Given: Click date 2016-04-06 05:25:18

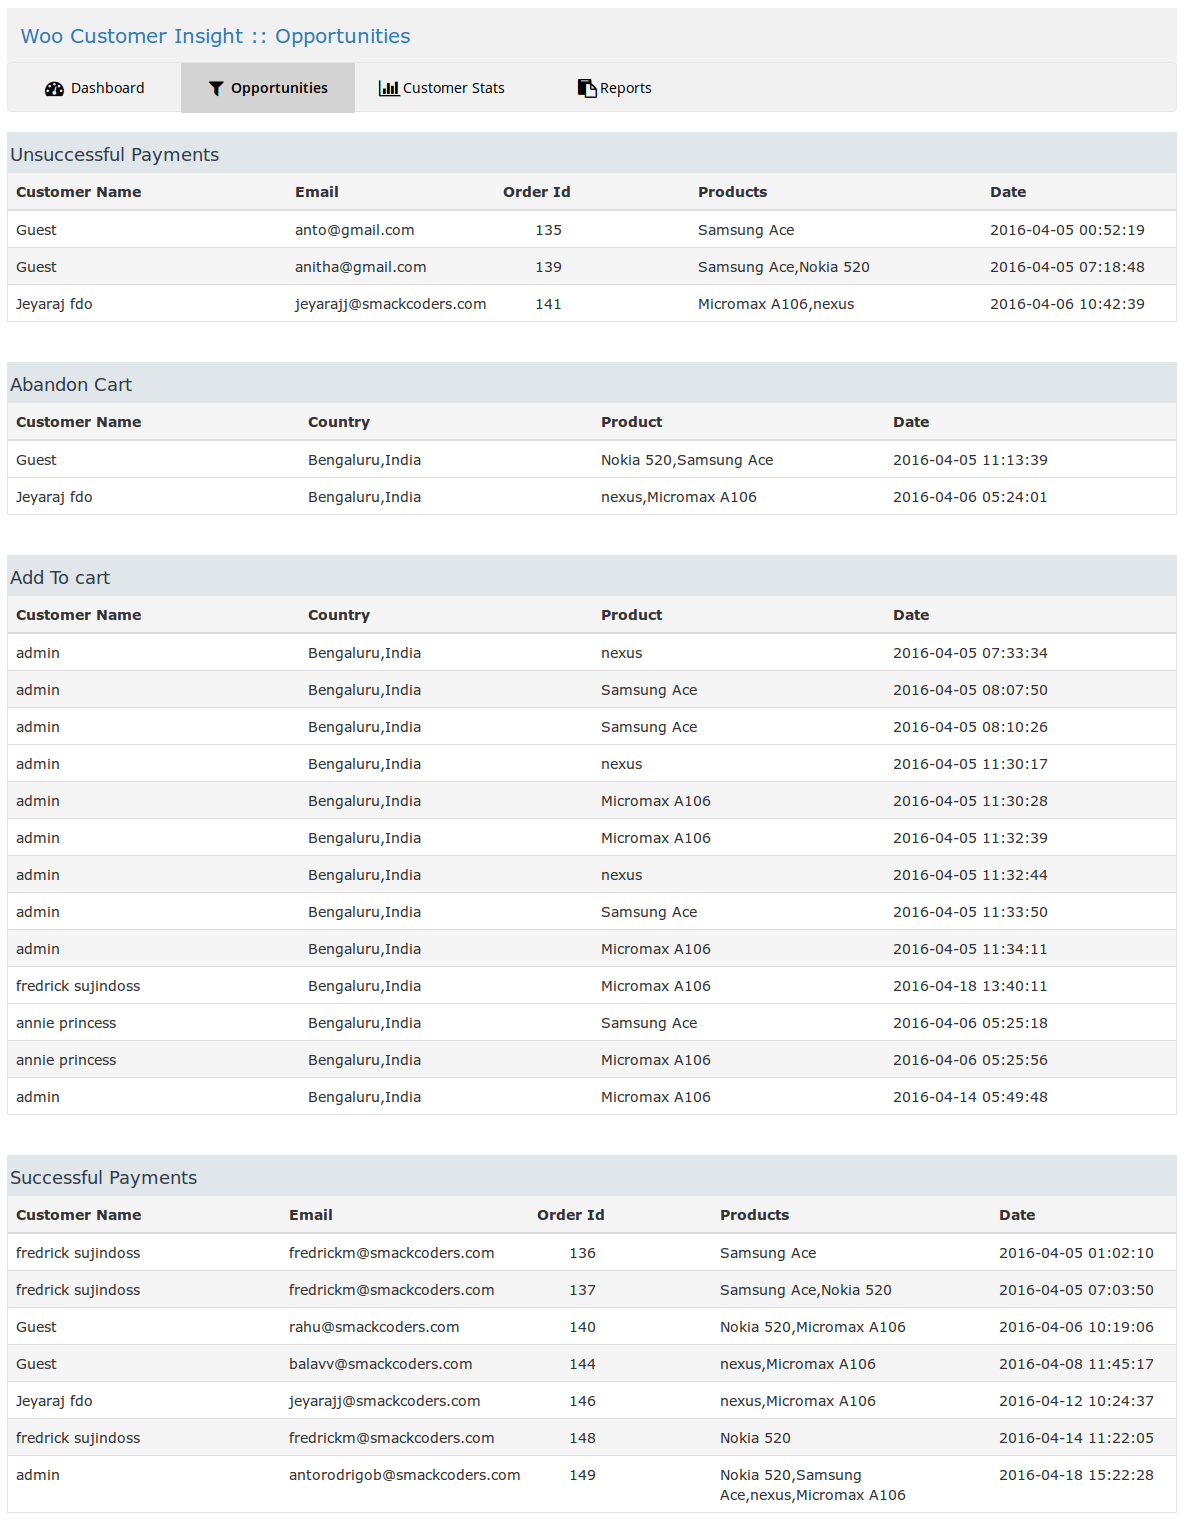Looking at the screenshot, I should point(970,1023).
